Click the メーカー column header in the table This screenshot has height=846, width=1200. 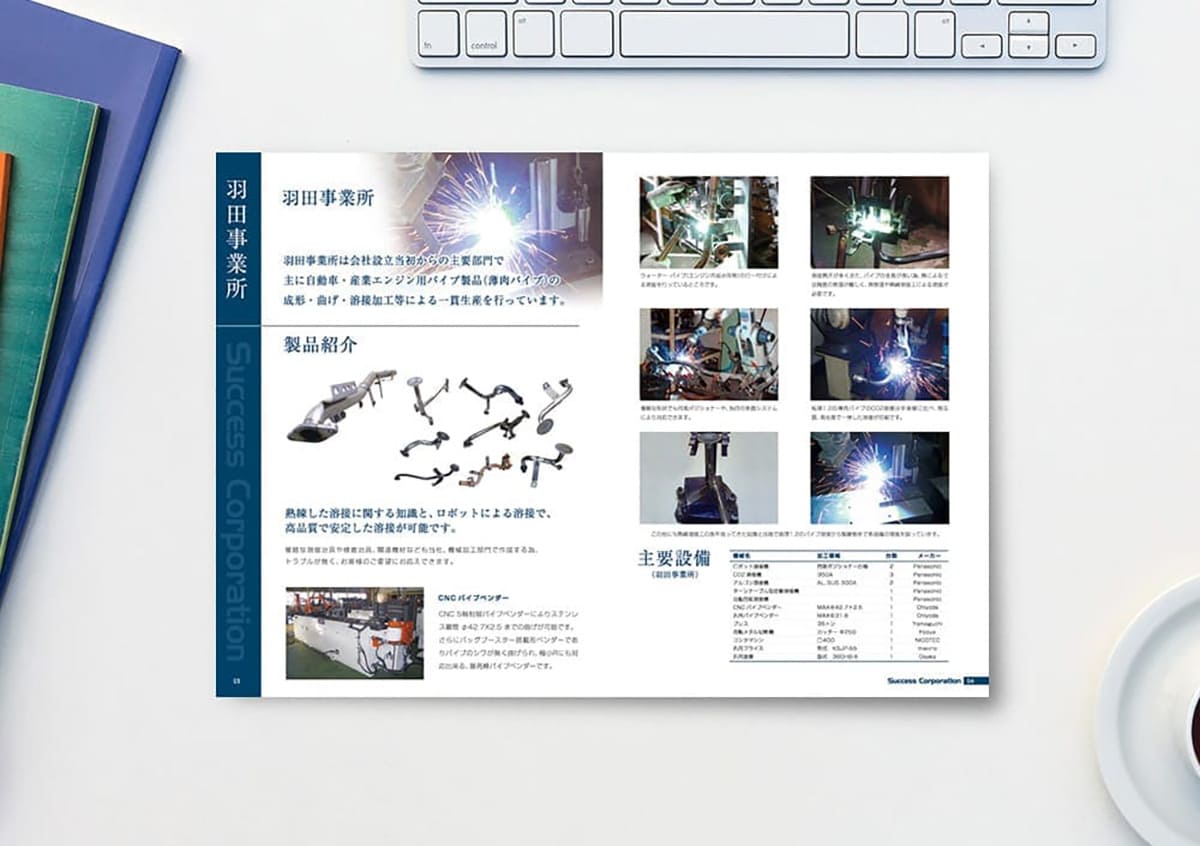tap(927, 555)
